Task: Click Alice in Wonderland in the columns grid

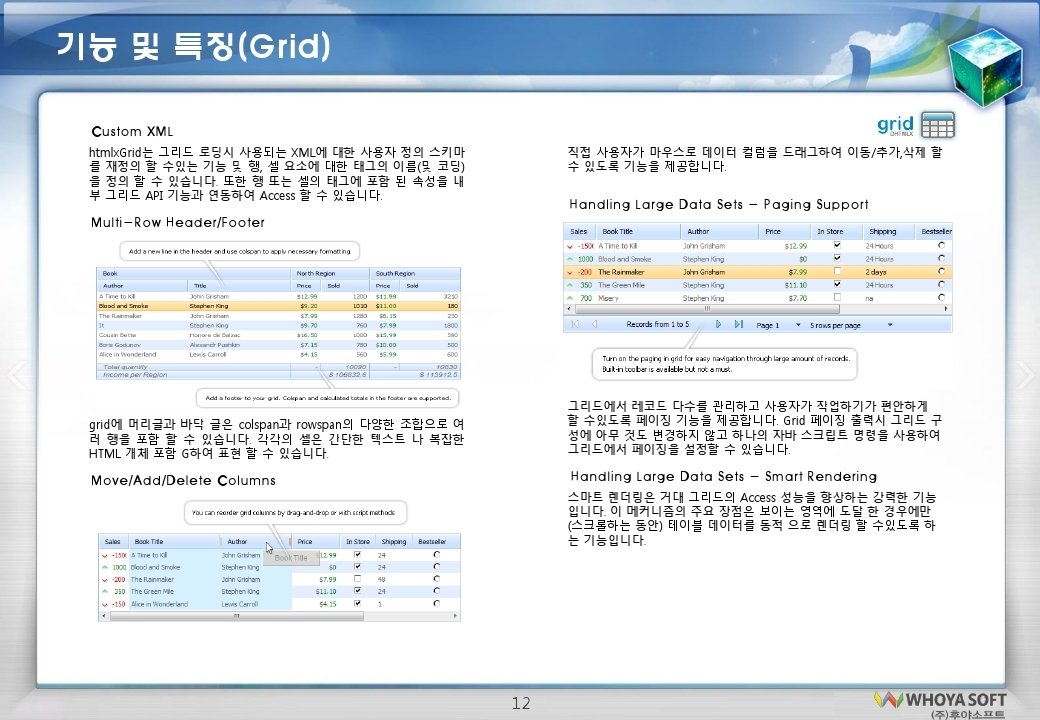Action: click(x=160, y=604)
